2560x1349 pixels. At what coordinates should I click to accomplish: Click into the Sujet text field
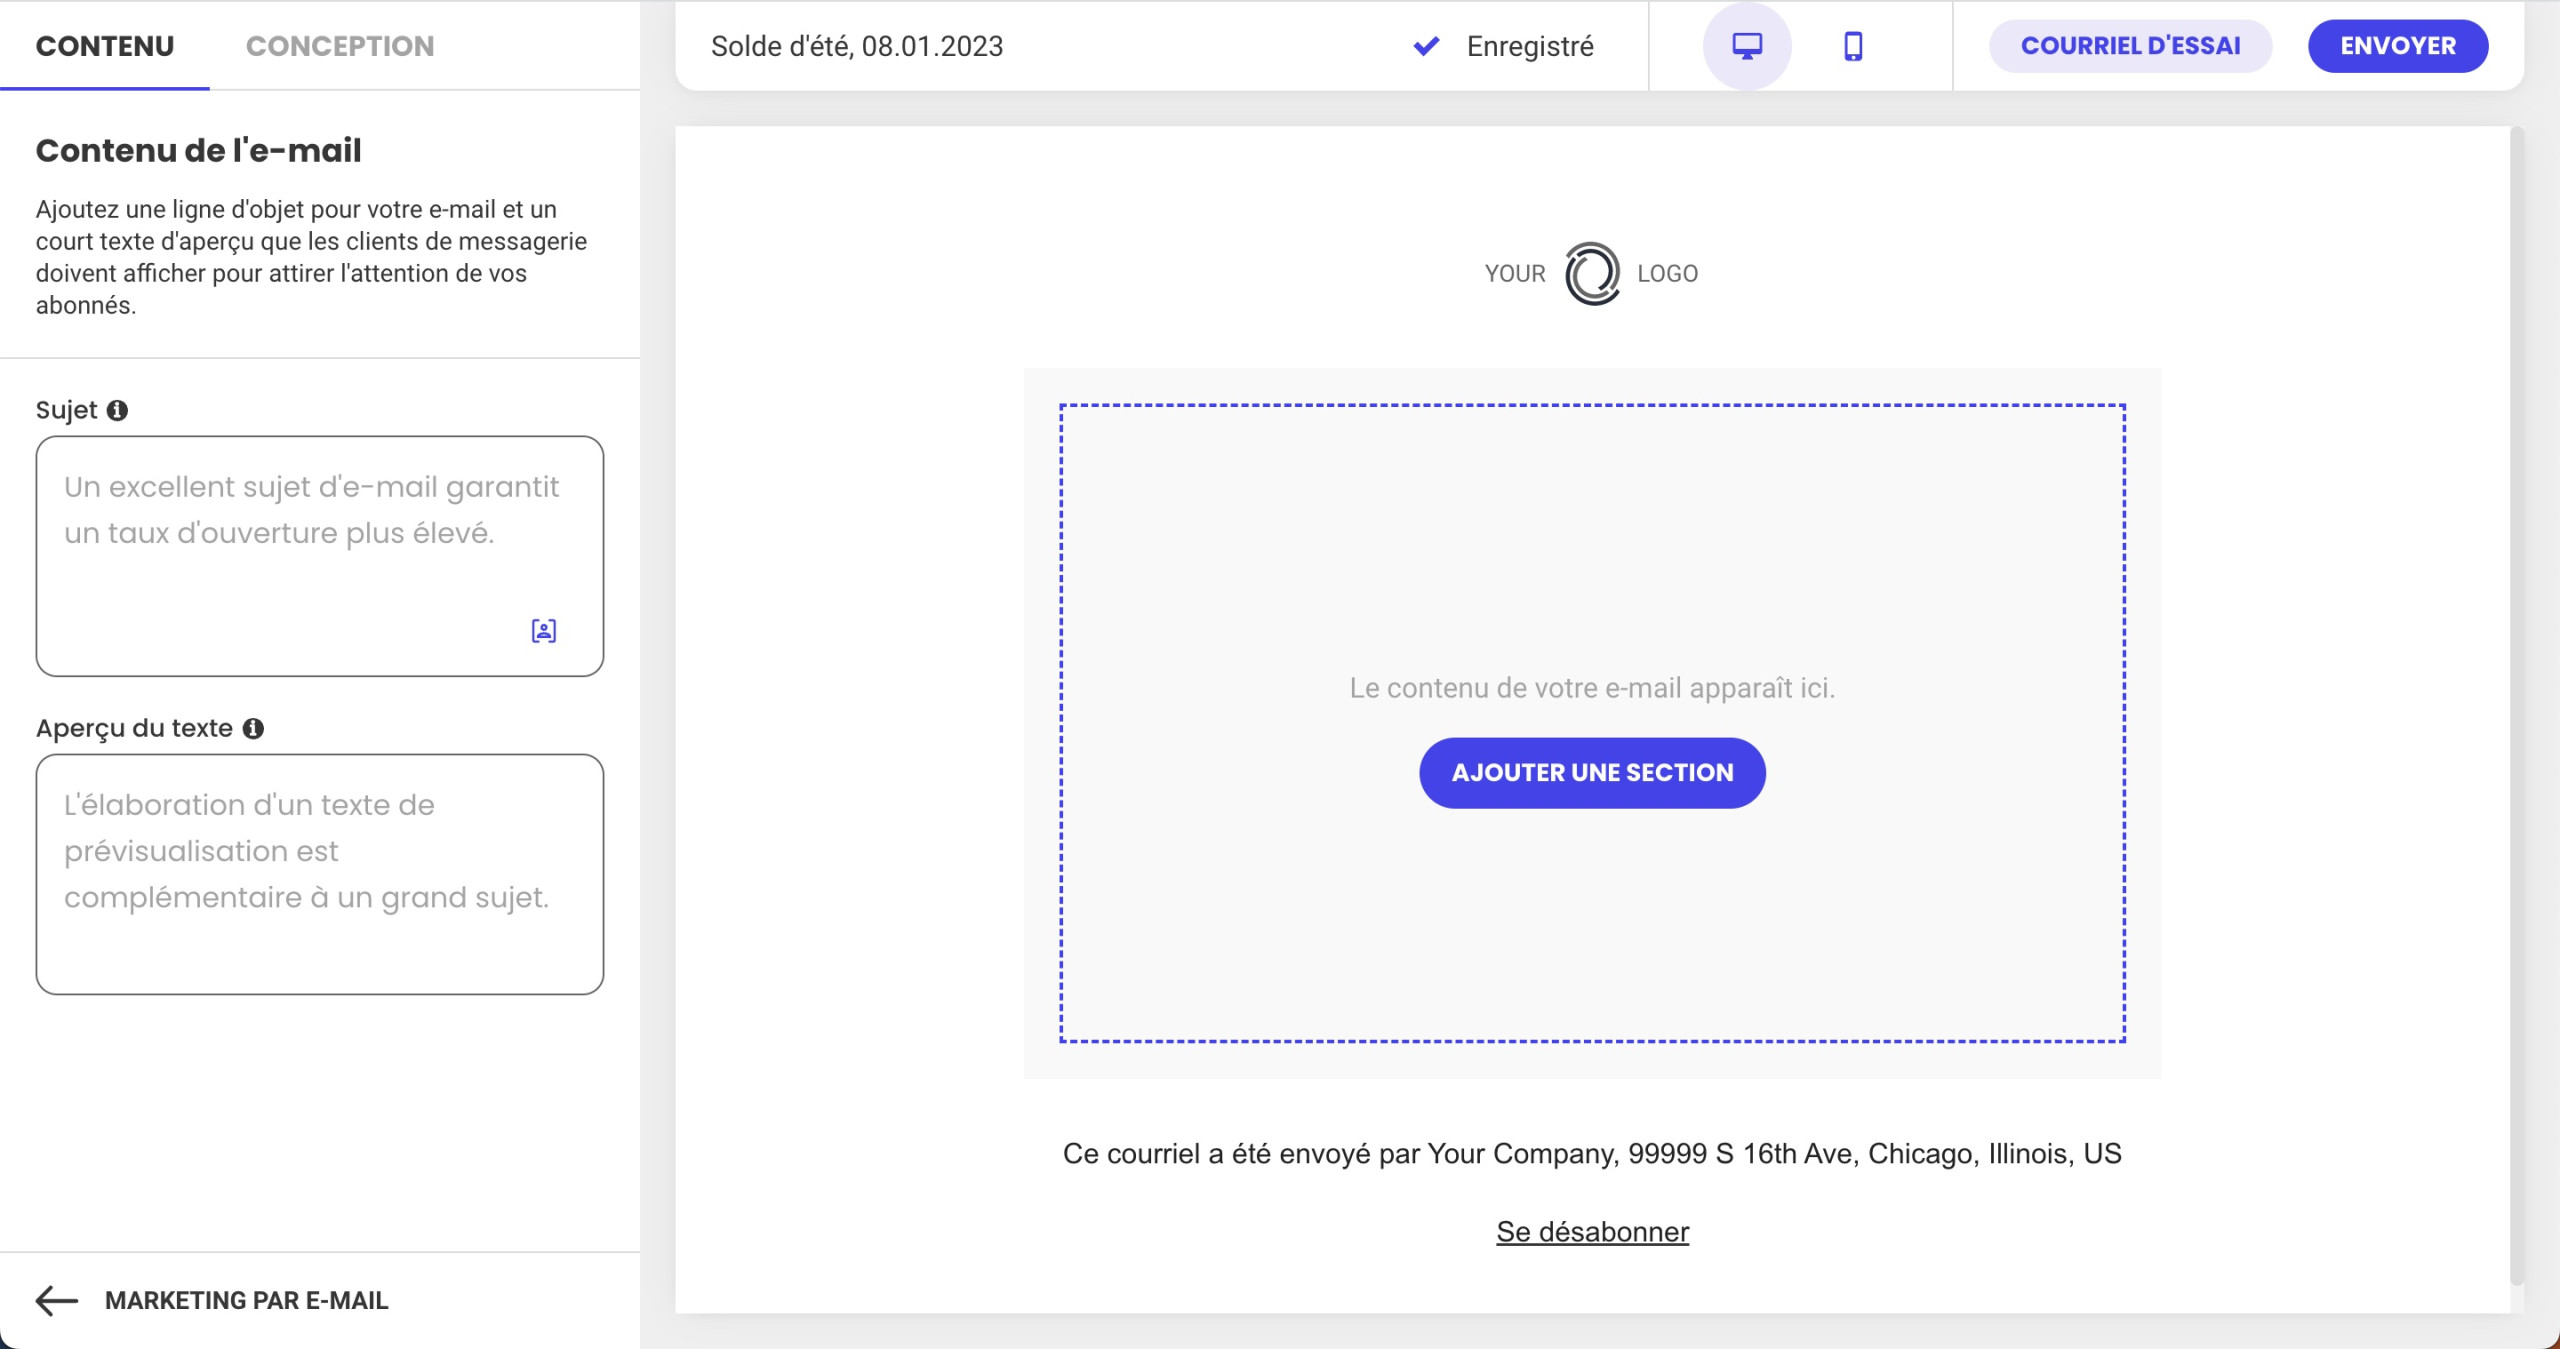(320, 556)
